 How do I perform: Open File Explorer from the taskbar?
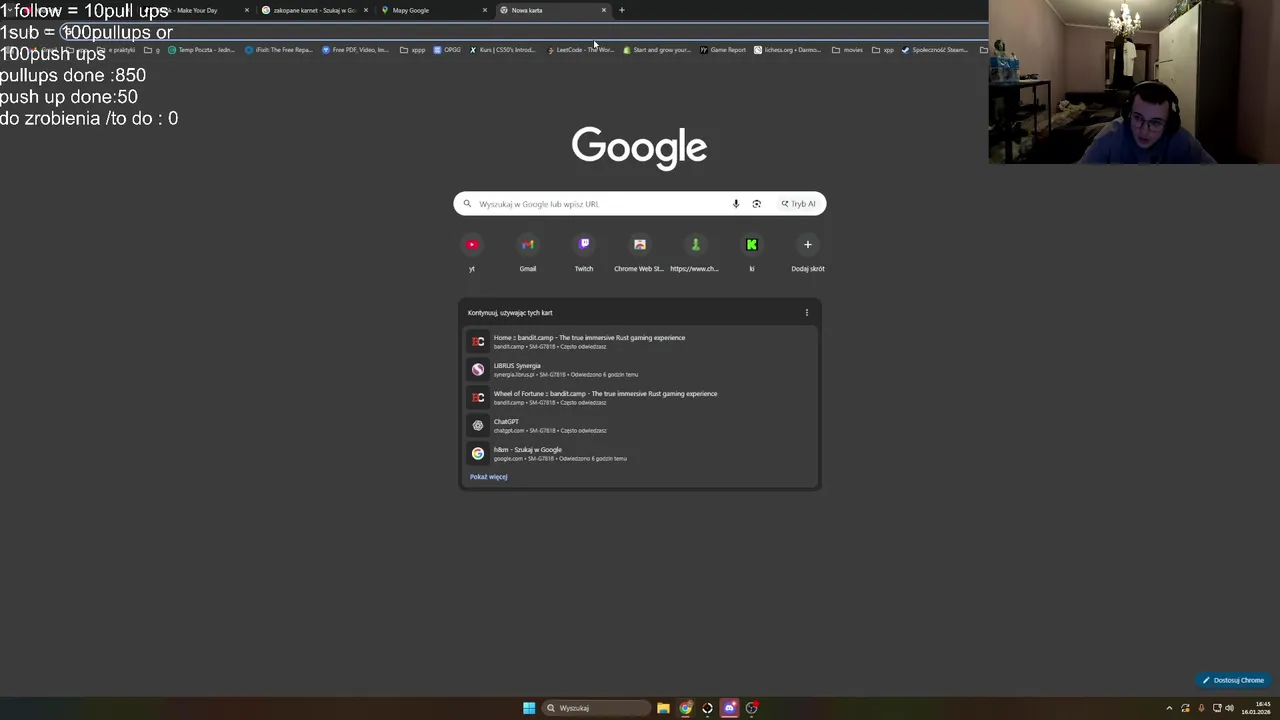(x=663, y=708)
